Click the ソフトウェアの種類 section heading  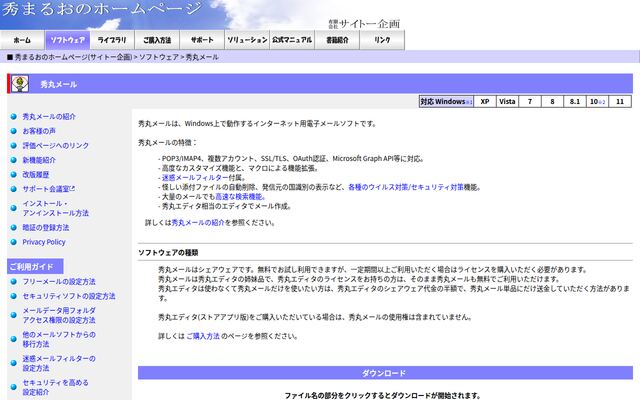point(168,253)
